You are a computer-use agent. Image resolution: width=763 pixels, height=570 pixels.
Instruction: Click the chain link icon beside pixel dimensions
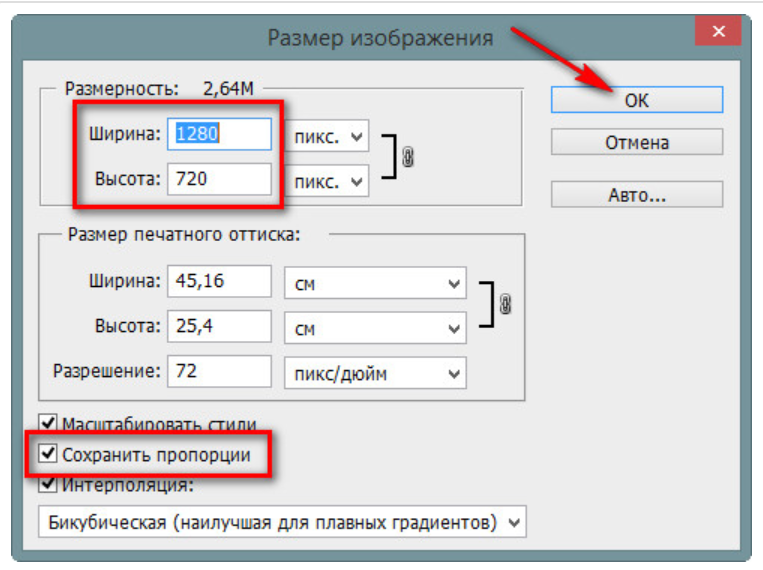click(x=407, y=157)
